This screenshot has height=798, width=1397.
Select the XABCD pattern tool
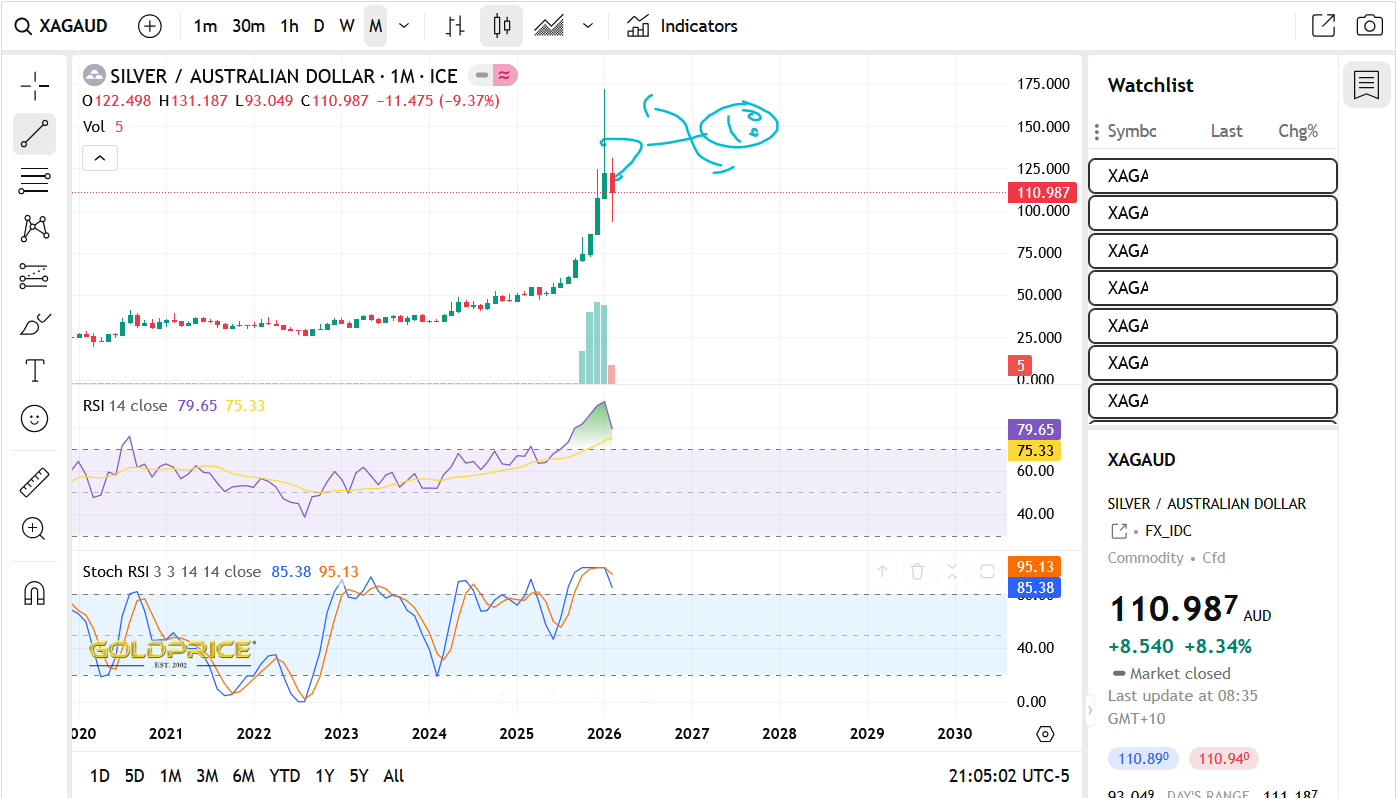click(x=35, y=228)
